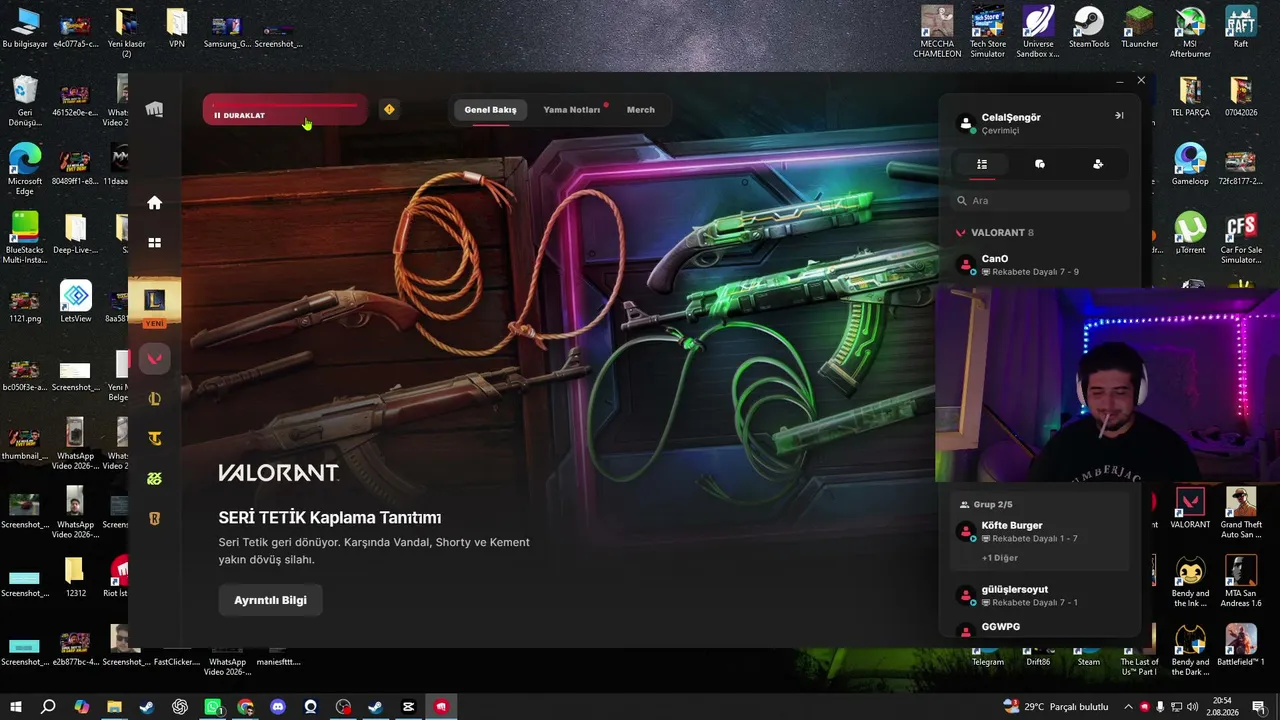Select the TEL PARÇA desktop folder
The image size is (1280, 720).
[1190, 97]
